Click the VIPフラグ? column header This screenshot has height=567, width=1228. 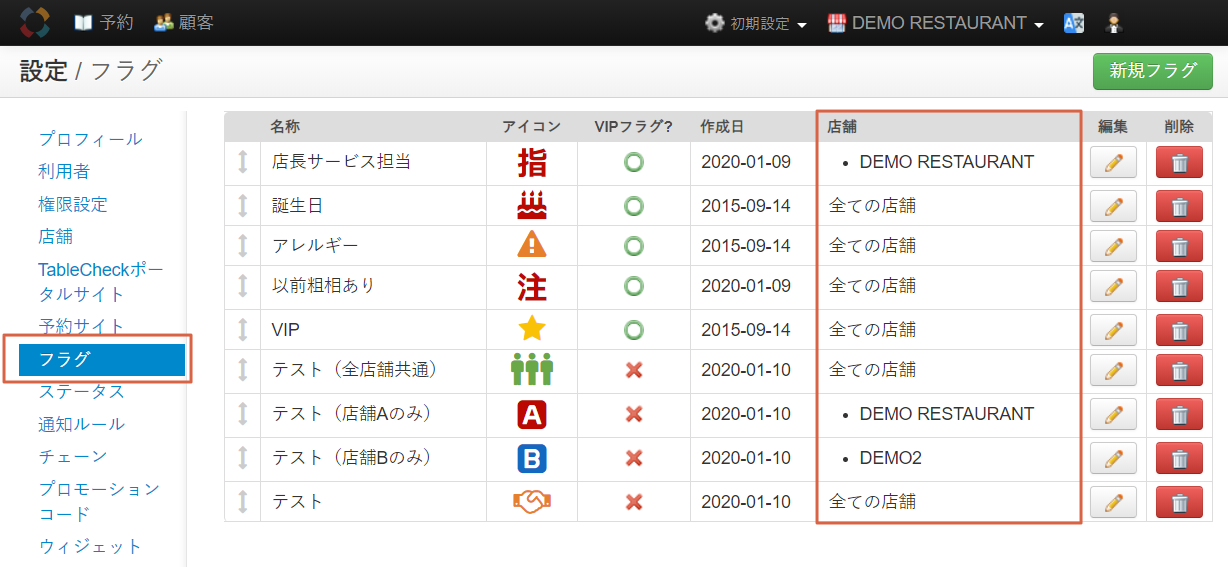pyautogui.click(x=633, y=127)
